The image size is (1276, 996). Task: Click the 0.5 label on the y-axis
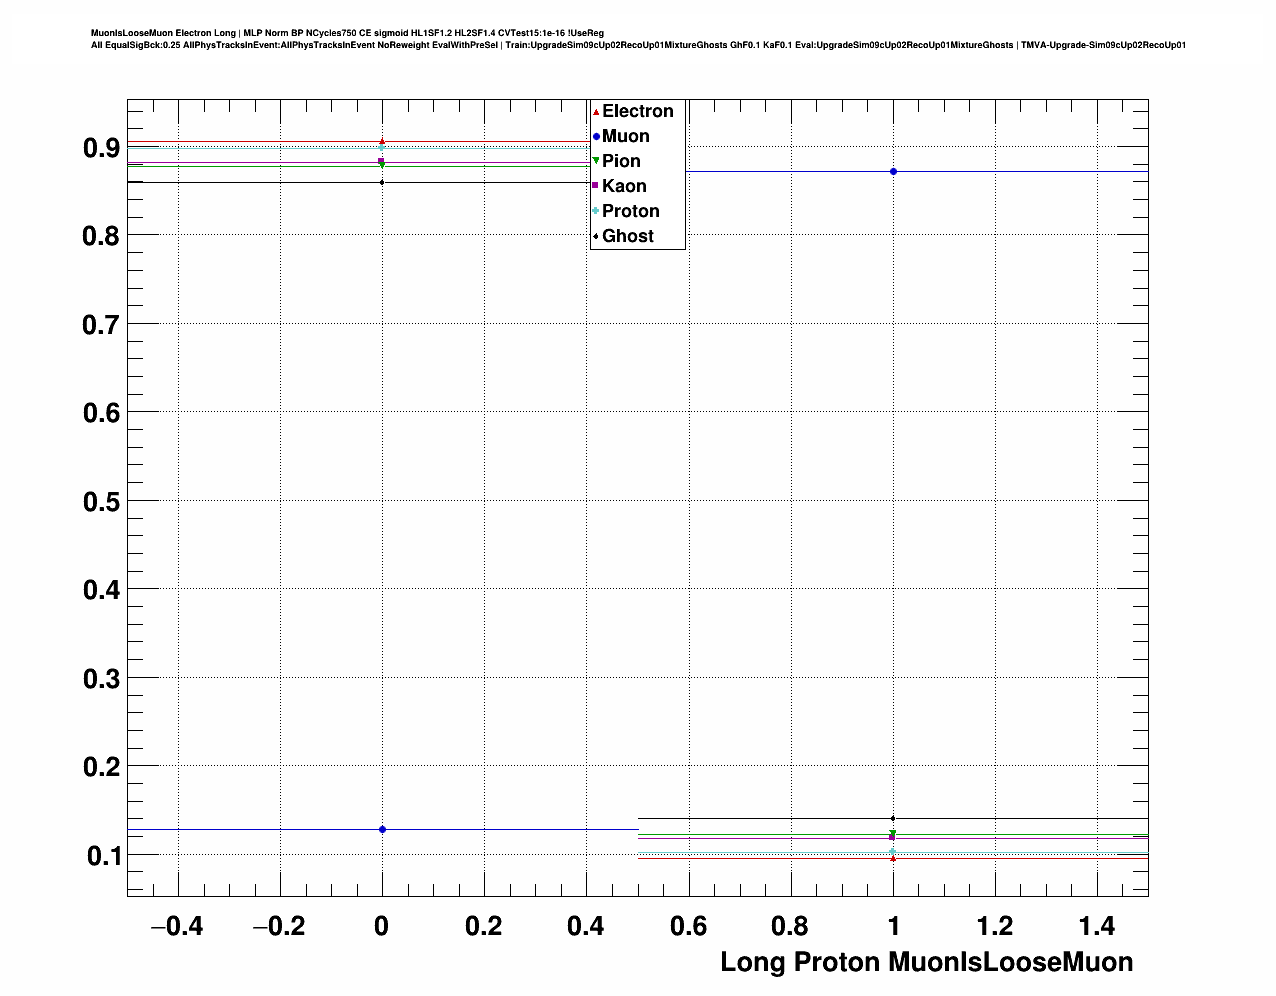[x=101, y=501]
